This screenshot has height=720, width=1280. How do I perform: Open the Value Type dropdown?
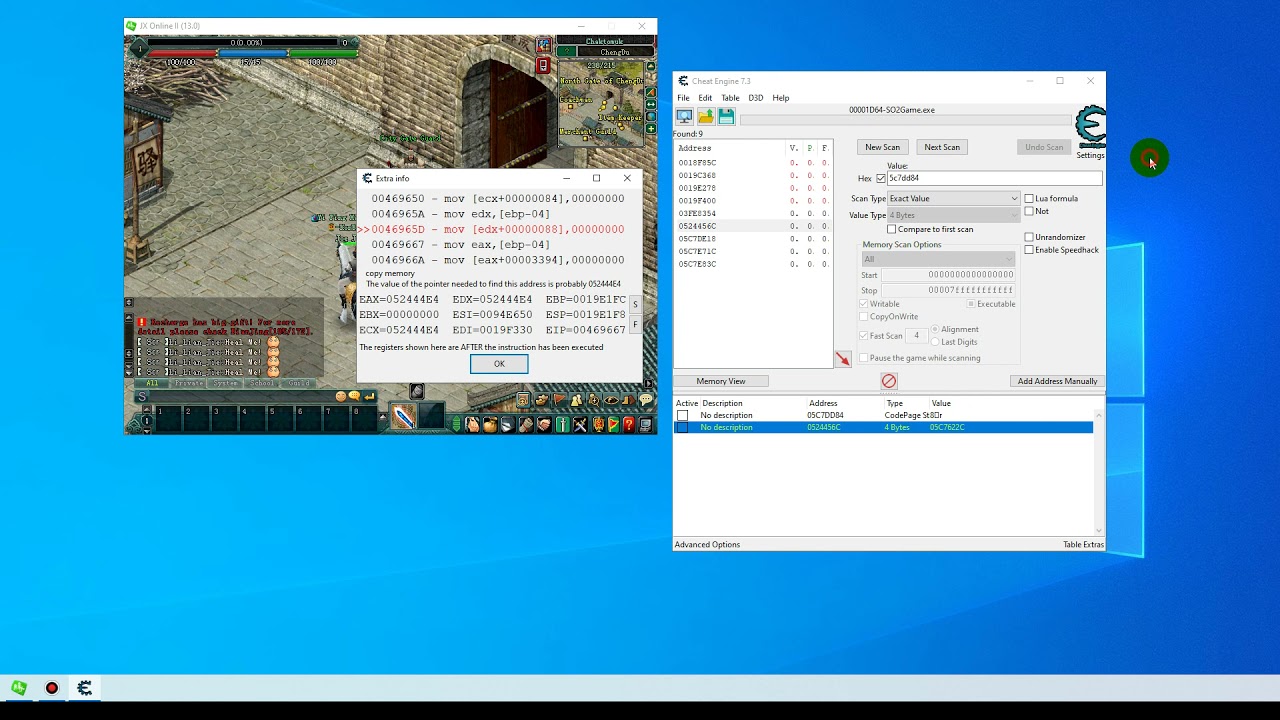point(953,215)
